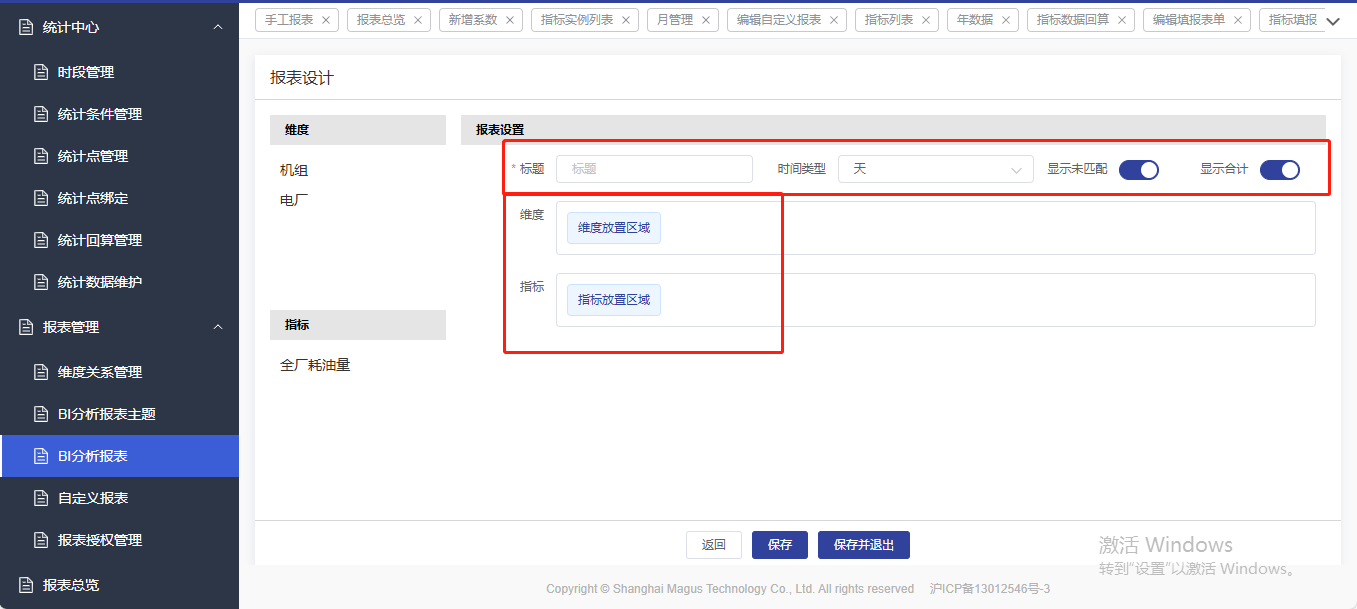
Task: Click the document icon next to 自定义报表
Action: point(41,498)
